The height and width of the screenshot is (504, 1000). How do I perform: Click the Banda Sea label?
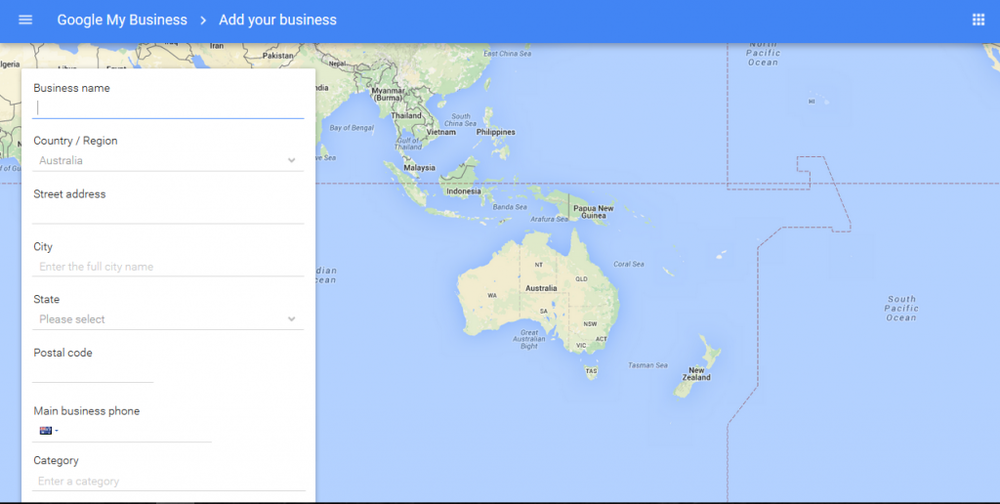click(510, 207)
